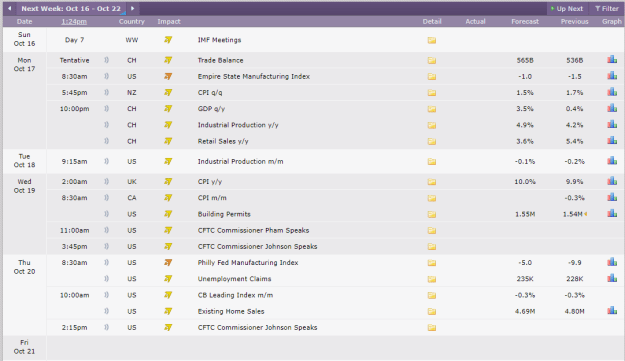Viewport: 625px width, 361px height.
Task: Click the 1:24pm time zone link
Action: pyautogui.click(x=74, y=22)
